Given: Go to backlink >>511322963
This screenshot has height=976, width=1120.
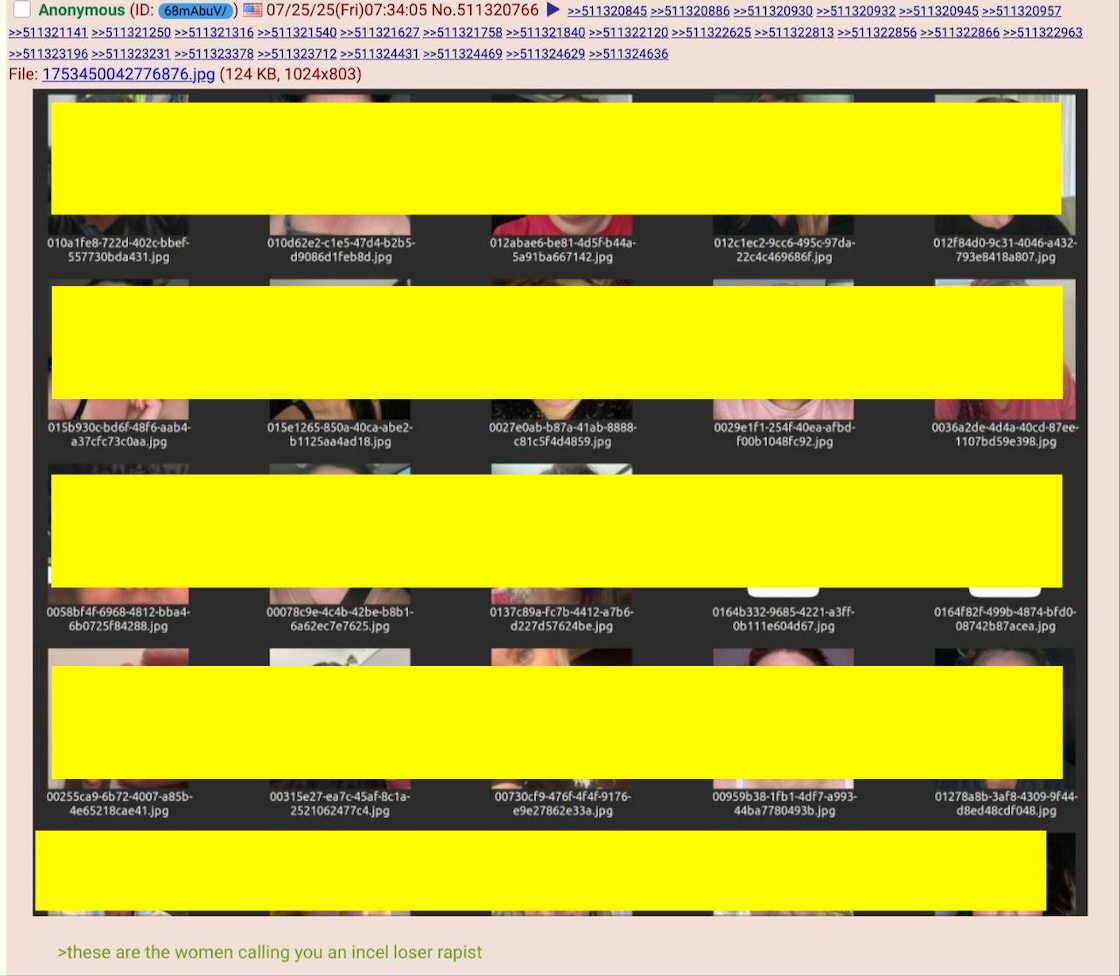Looking at the screenshot, I should (1043, 33).
